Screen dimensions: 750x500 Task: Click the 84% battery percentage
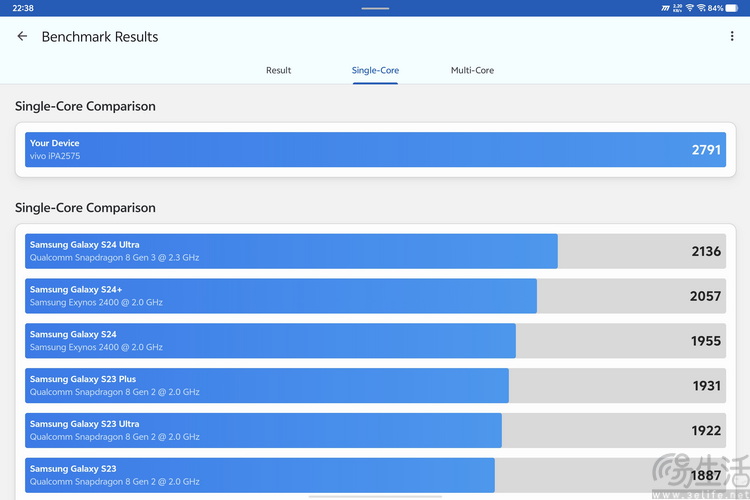pos(716,8)
